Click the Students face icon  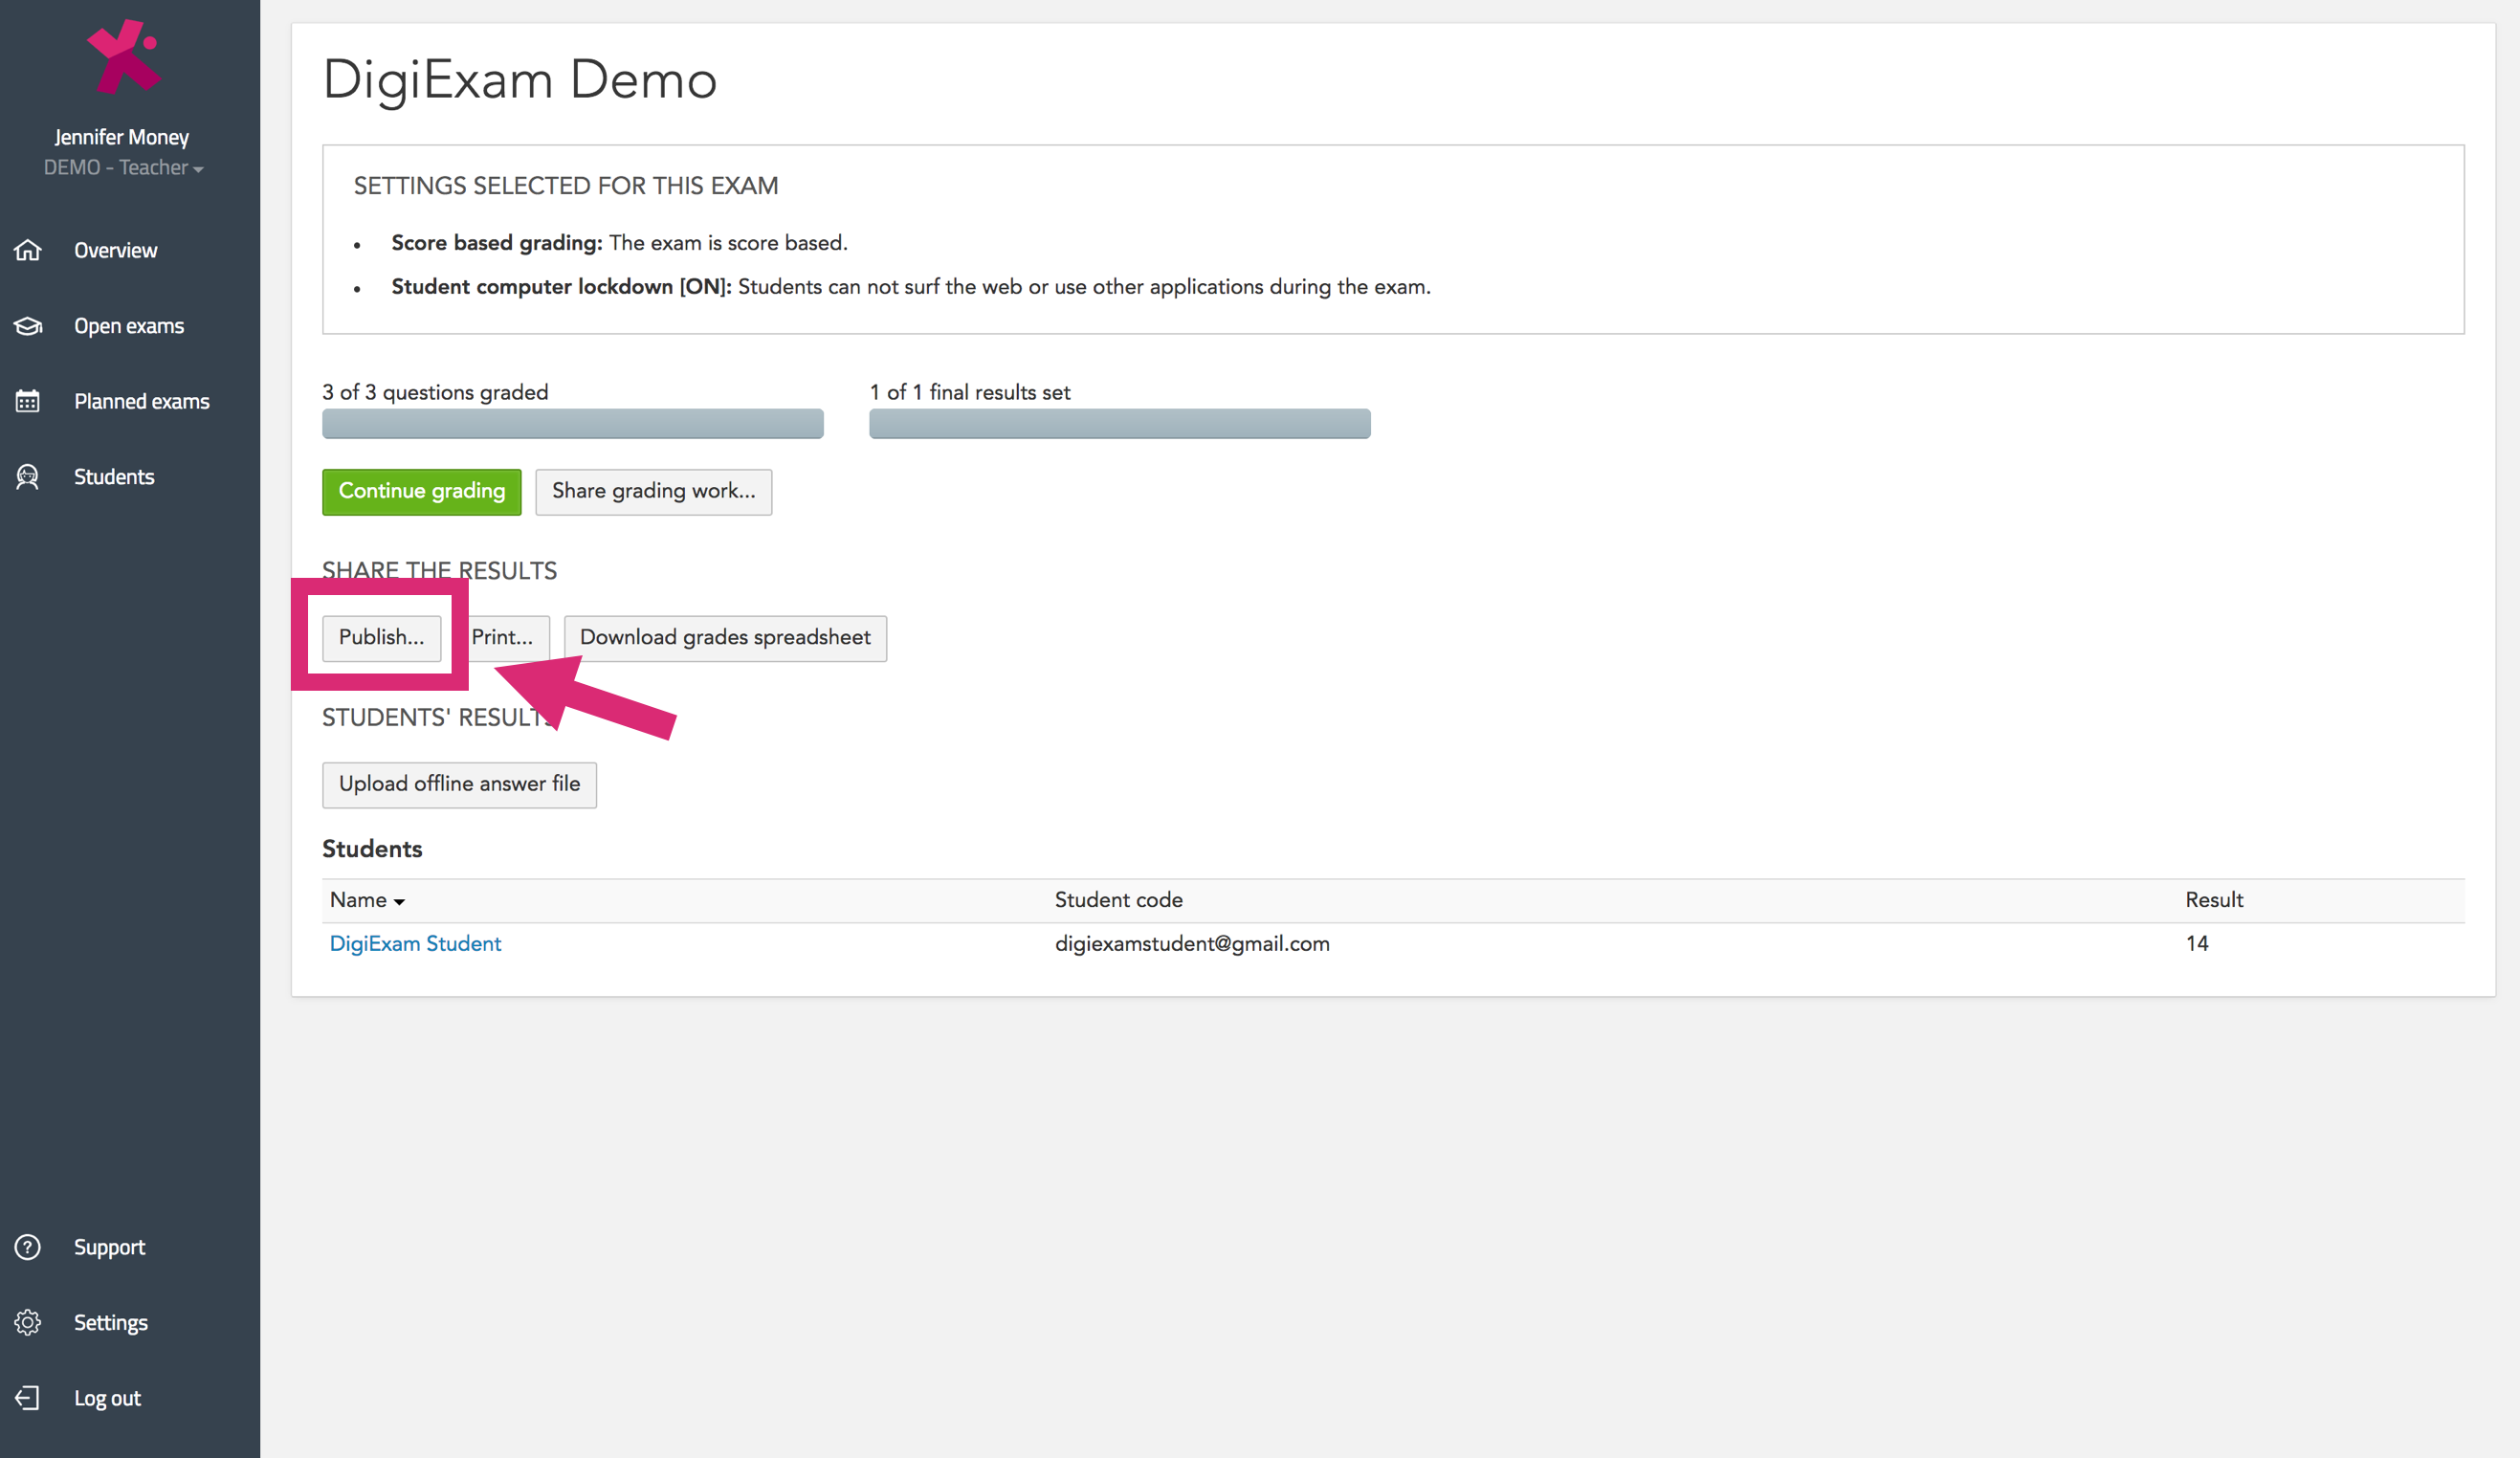28,477
